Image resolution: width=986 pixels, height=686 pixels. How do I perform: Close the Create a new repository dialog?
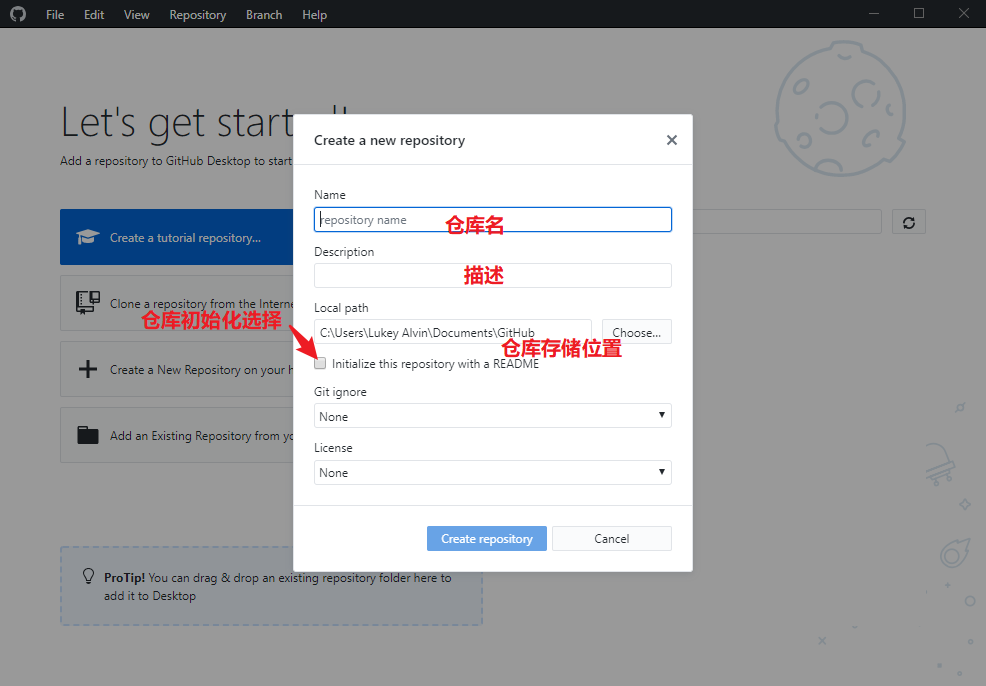click(672, 140)
